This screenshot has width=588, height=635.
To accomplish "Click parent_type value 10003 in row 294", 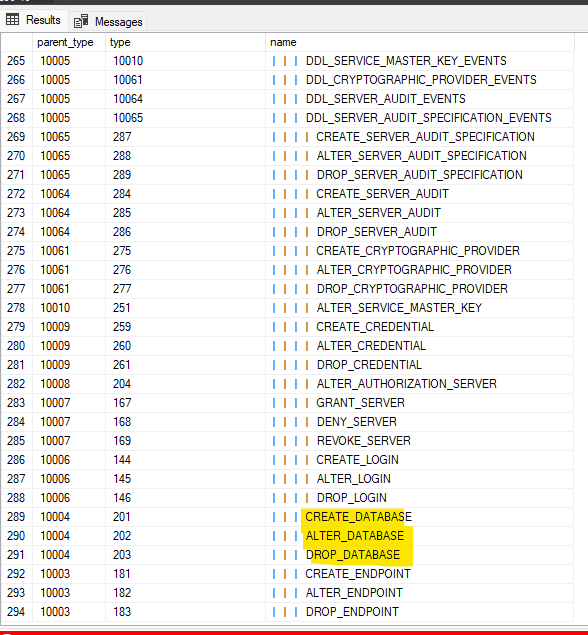I will point(69,612).
